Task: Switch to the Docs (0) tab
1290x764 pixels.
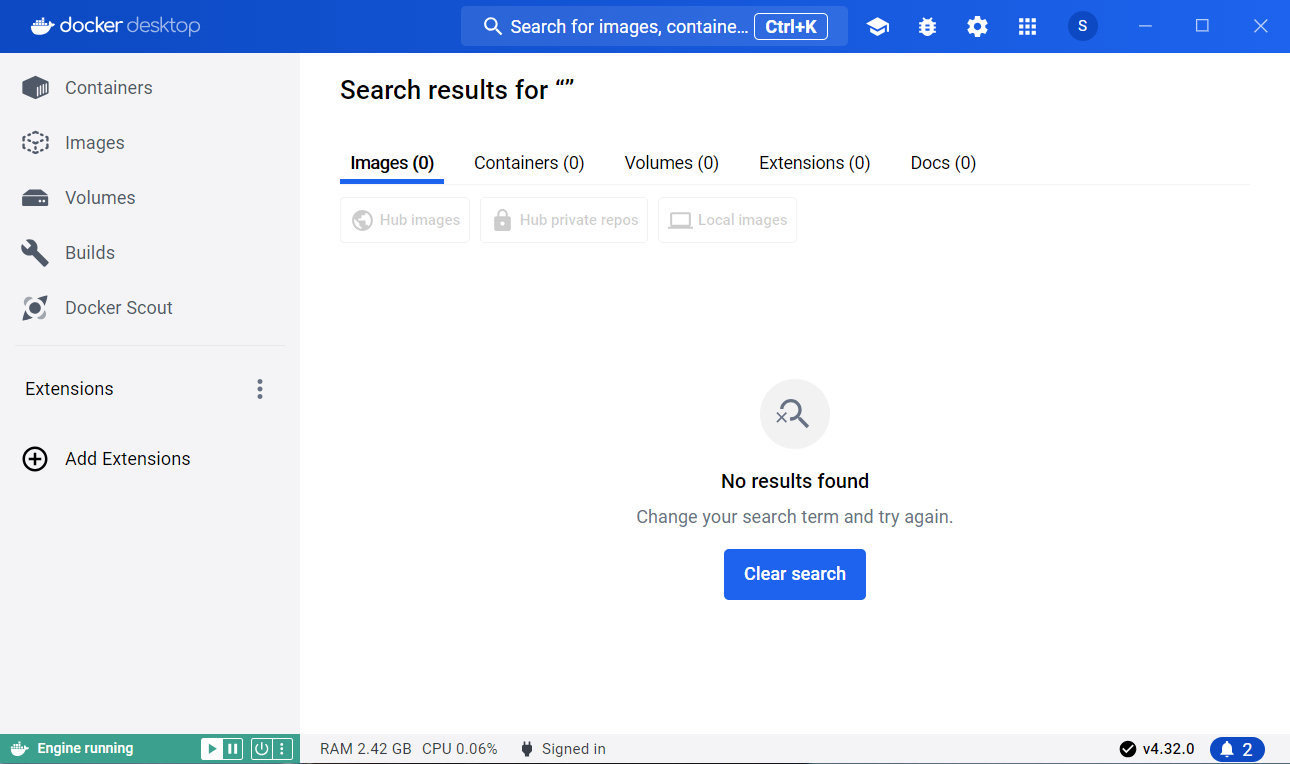Action: (x=943, y=163)
